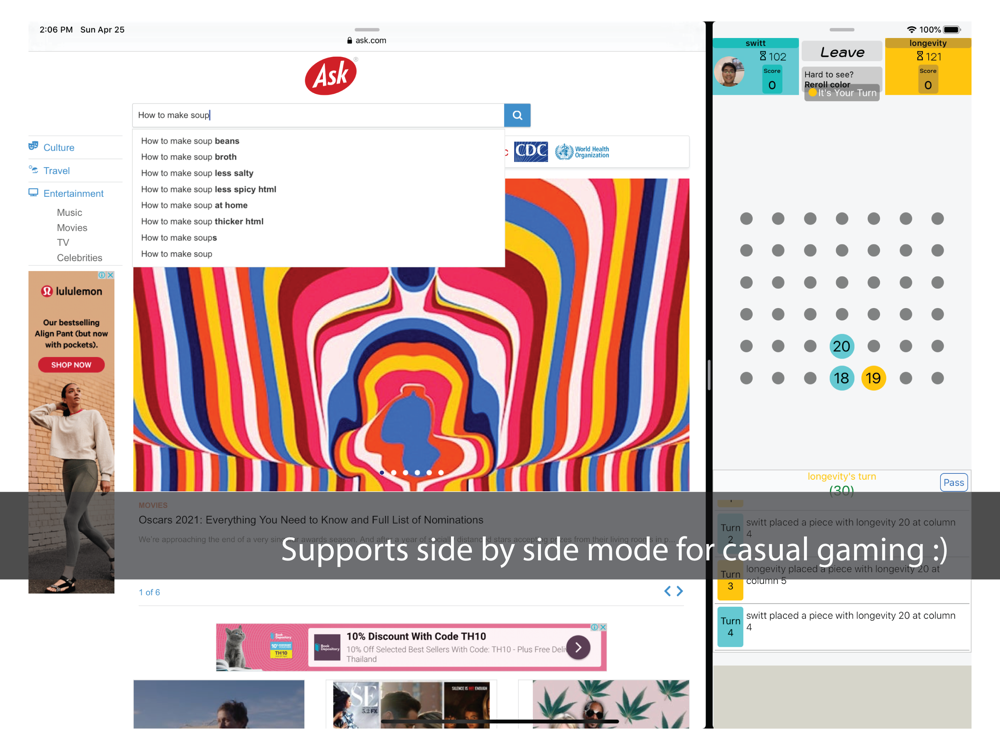Click switt's hourglass timer 102

[772, 56]
